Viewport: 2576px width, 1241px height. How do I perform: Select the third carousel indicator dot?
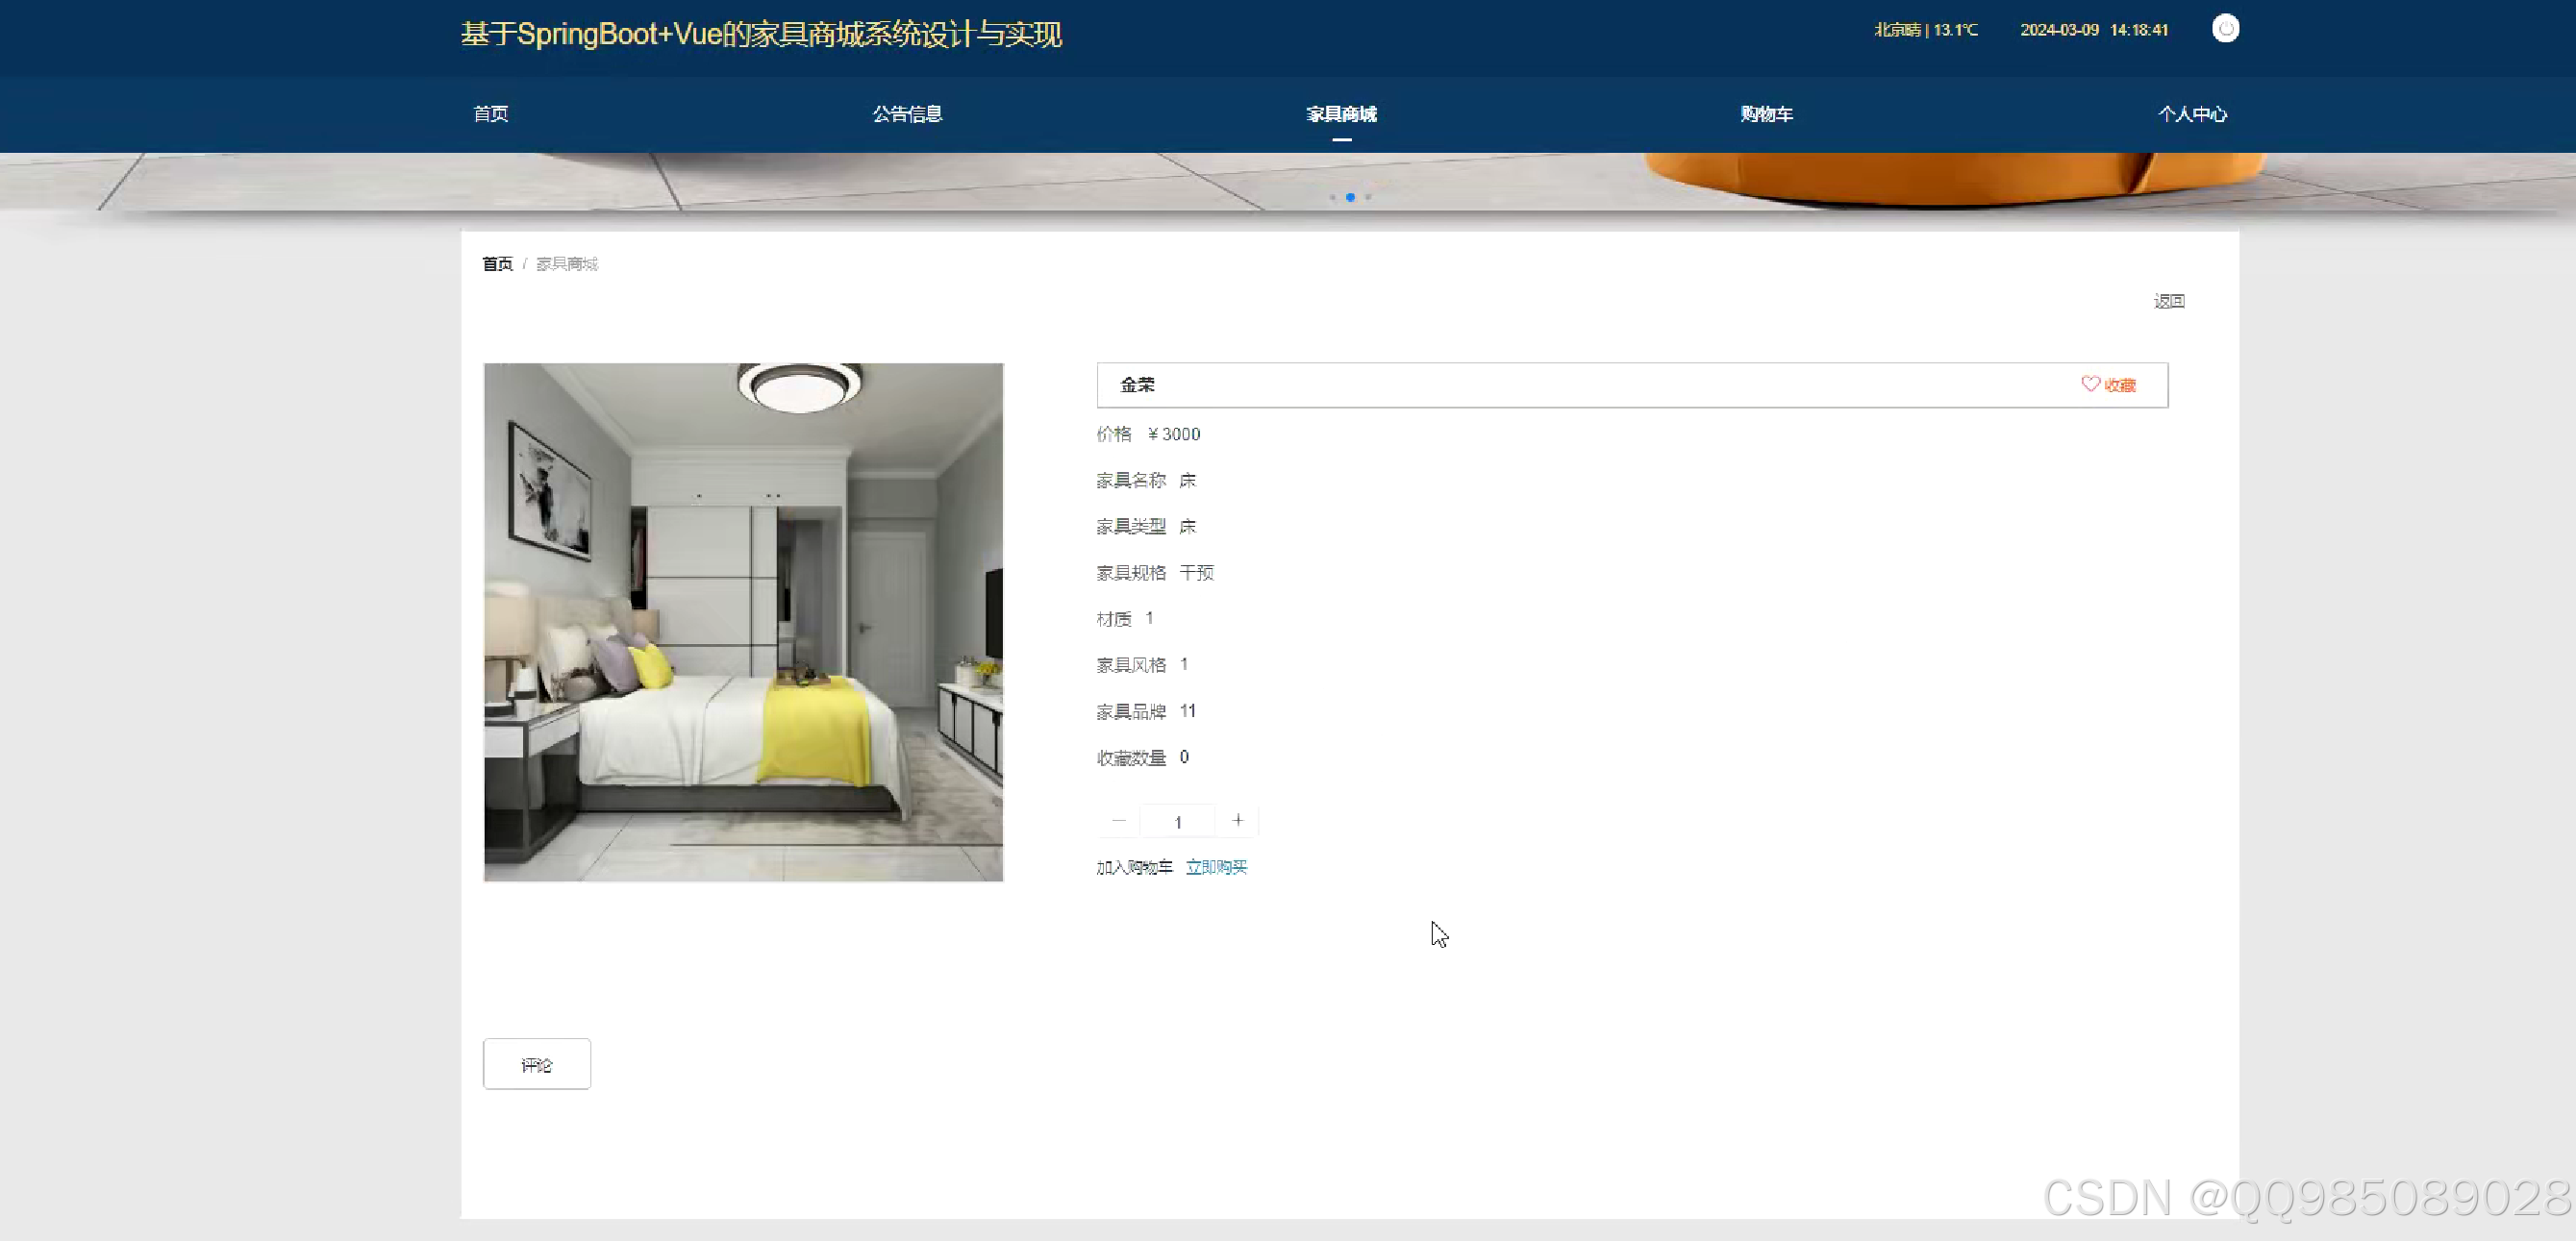(x=1368, y=197)
